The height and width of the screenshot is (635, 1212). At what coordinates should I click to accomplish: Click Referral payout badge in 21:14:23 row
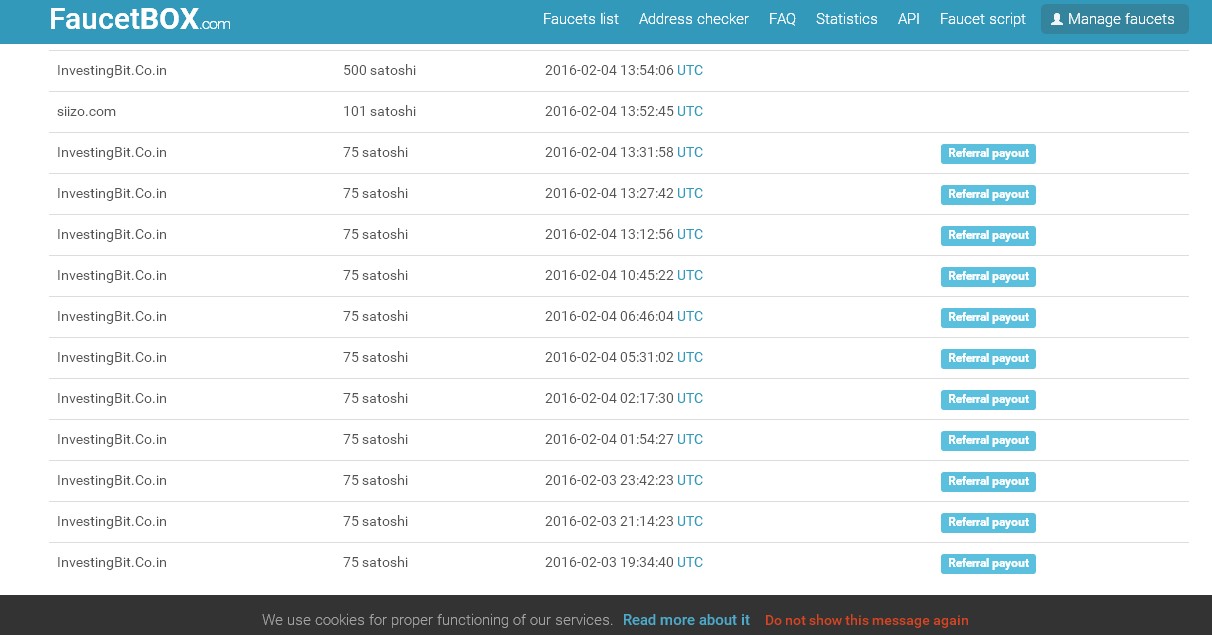[988, 522]
